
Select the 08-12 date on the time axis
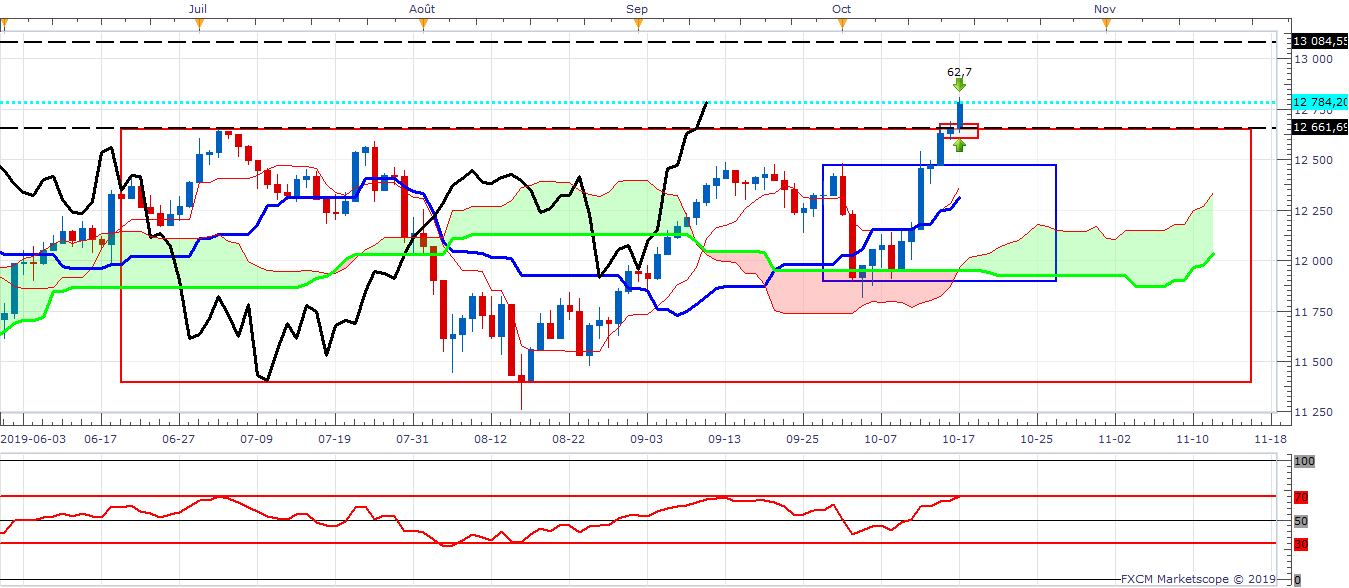[x=490, y=438]
